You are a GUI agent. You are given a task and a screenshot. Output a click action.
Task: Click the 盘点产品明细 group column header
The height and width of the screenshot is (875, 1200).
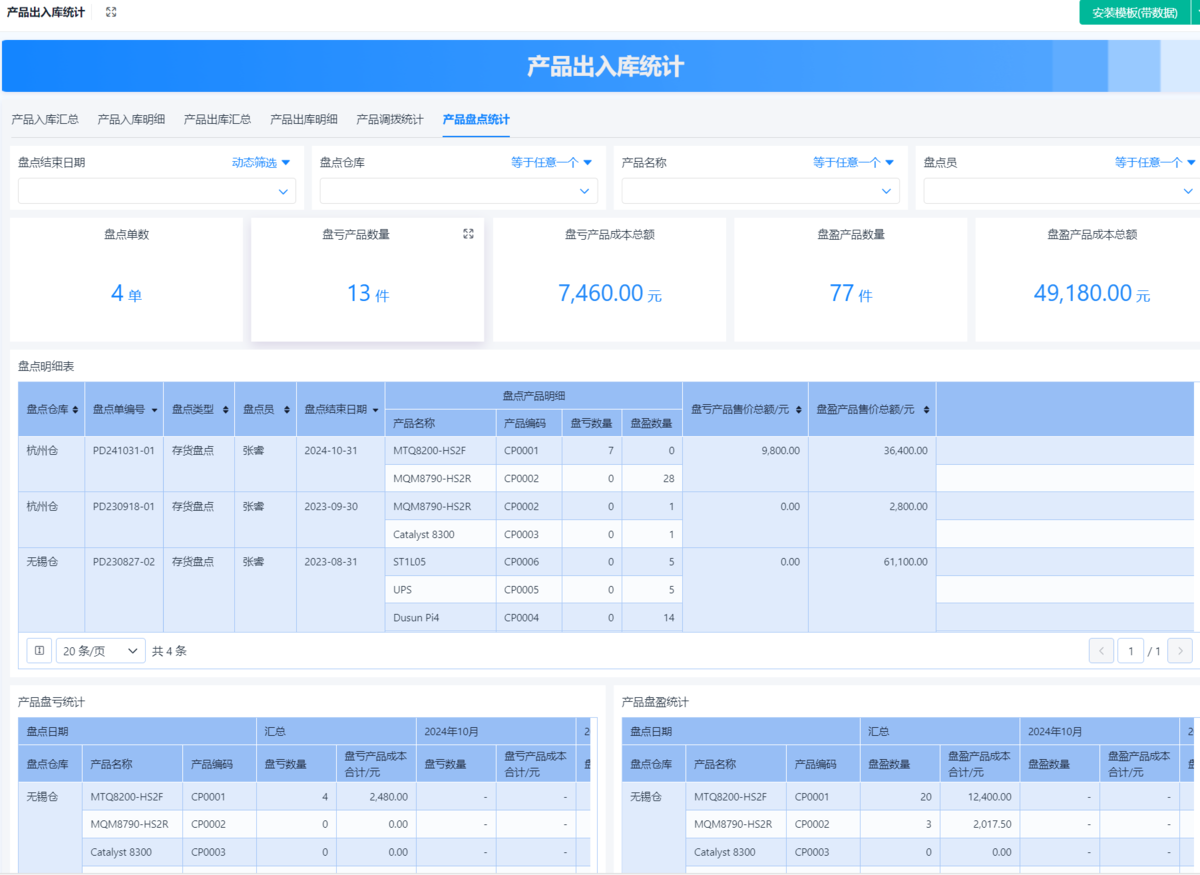pyautogui.click(x=534, y=396)
